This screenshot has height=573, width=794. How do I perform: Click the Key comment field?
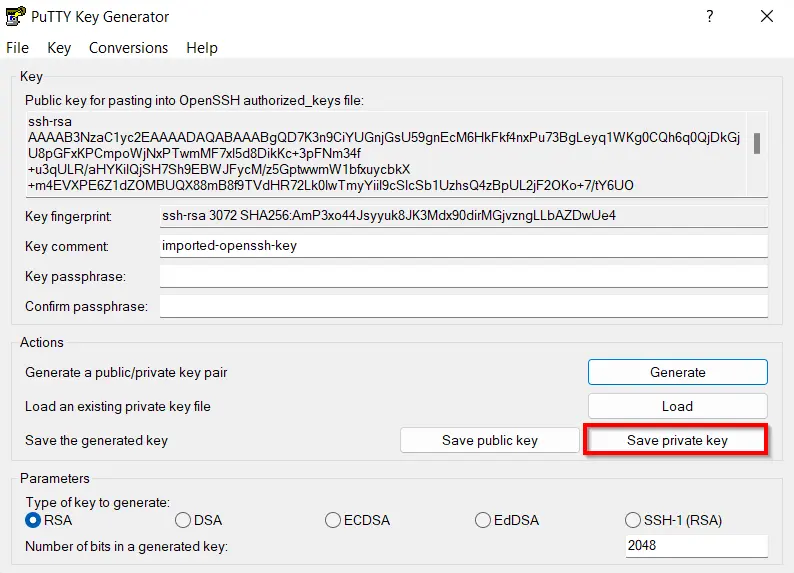coord(464,246)
